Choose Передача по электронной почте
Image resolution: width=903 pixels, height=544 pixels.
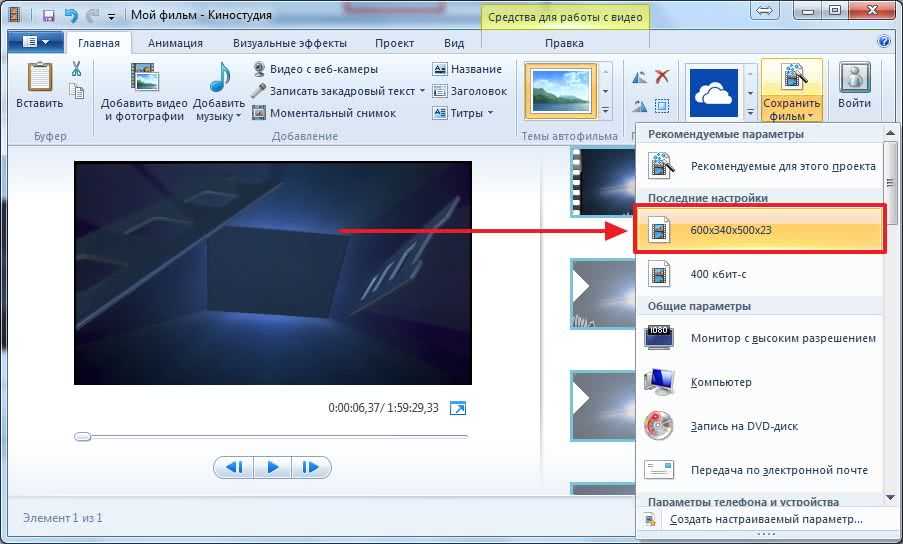[x=759, y=470]
